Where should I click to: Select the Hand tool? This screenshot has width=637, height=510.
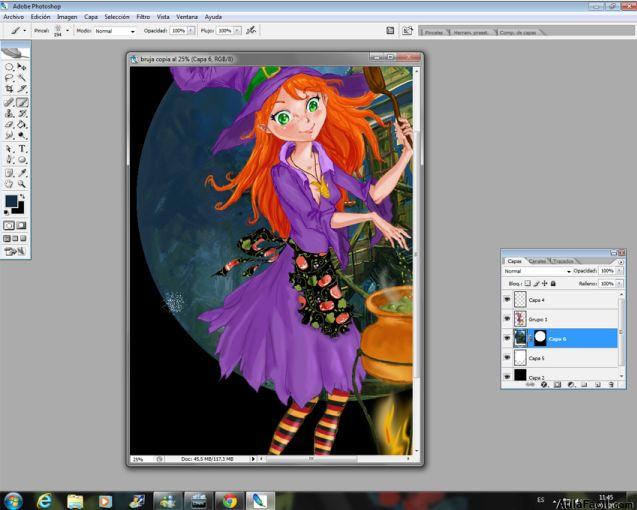tap(9, 184)
